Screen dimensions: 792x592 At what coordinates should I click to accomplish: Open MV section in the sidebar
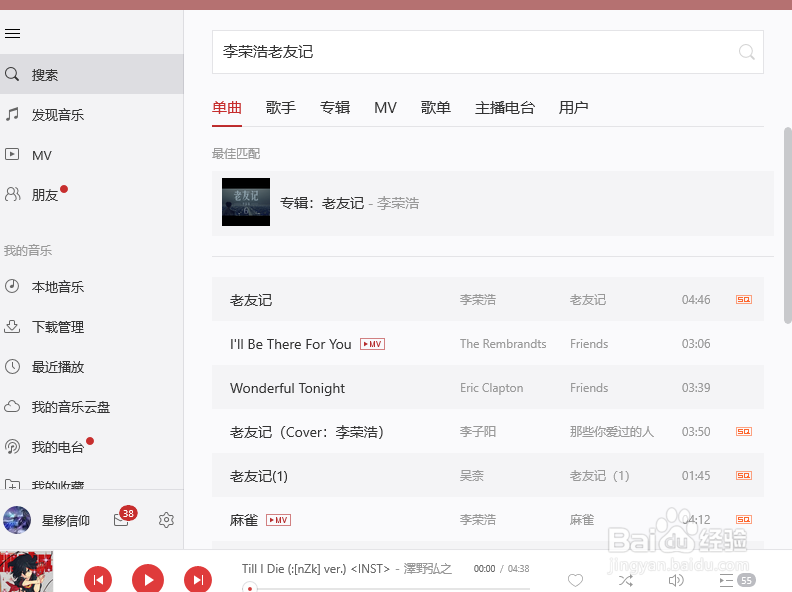pyautogui.click(x=91, y=155)
